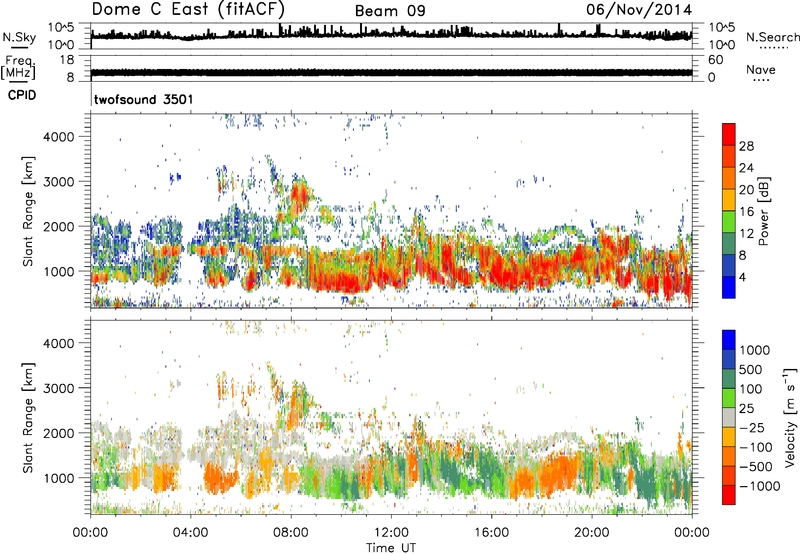The height and width of the screenshot is (554, 800).
Task: Click the '18' frequency axis tick label
Action: [x=67, y=60]
